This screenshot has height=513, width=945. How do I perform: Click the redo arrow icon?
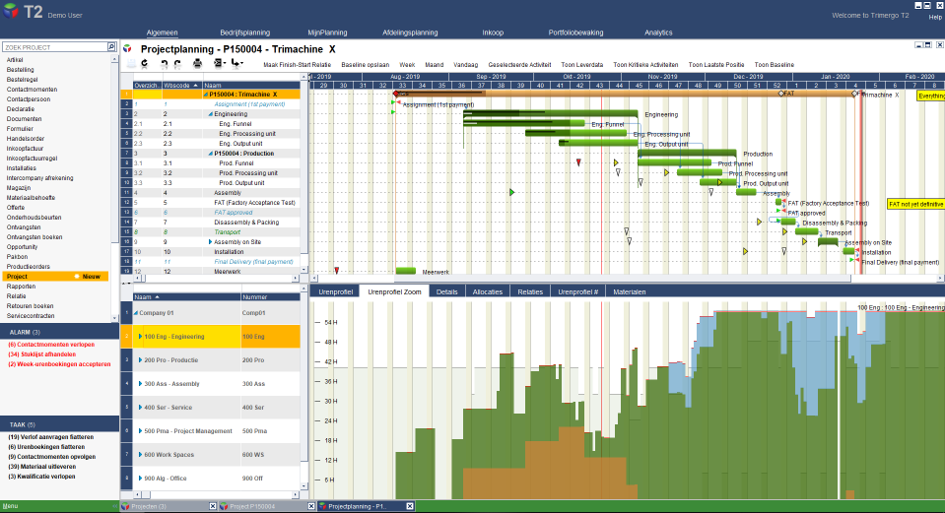pyautogui.click(x=177, y=63)
